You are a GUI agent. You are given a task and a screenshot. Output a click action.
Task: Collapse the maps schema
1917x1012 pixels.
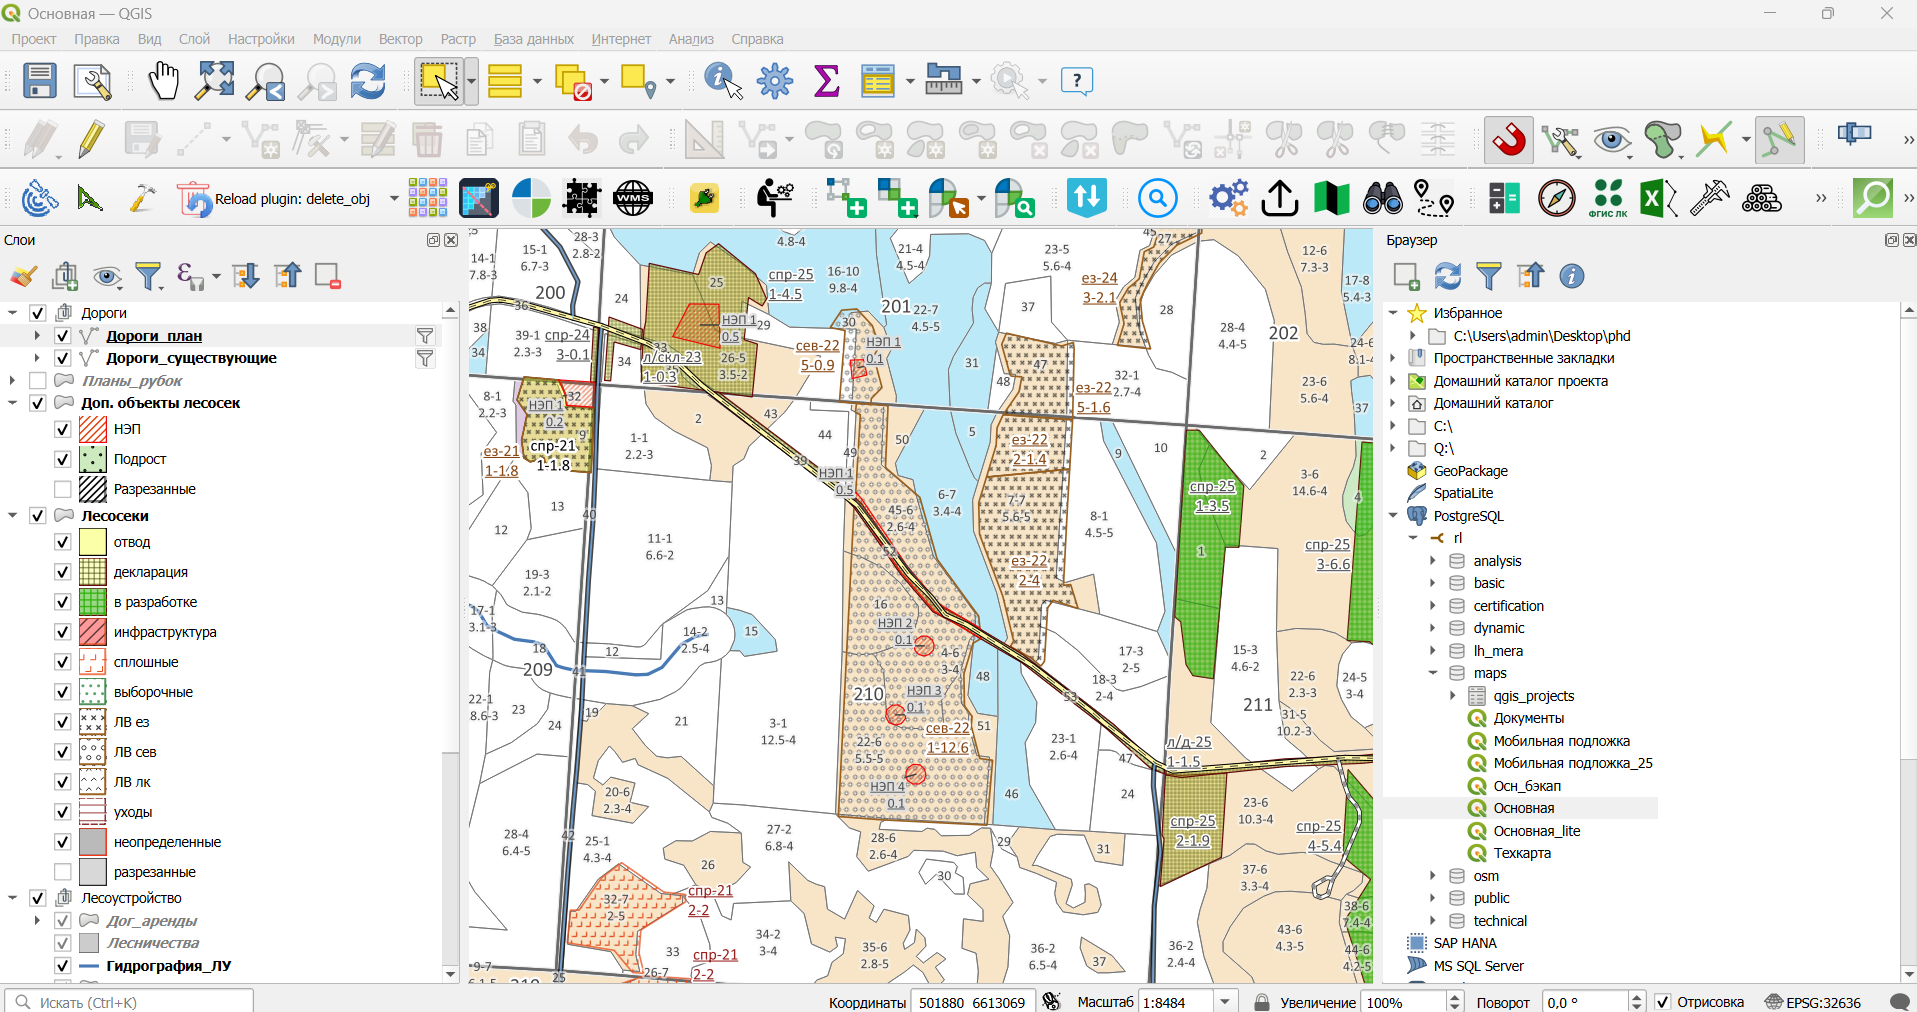click(x=1433, y=673)
